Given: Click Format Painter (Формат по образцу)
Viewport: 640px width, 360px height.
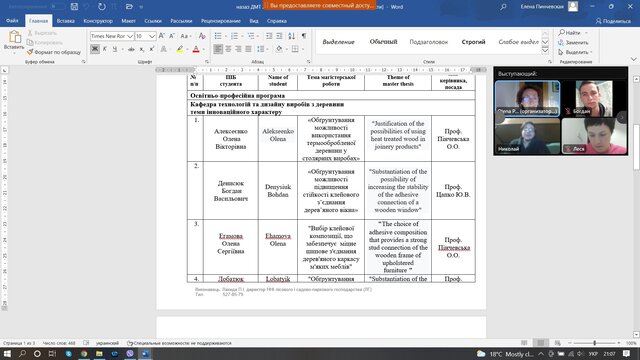Looking at the screenshot, I should pos(53,52).
